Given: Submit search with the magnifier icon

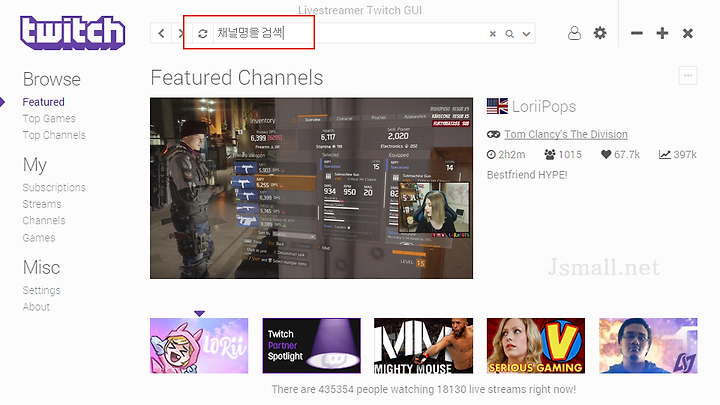Looking at the screenshot, I should pos(510,34).
